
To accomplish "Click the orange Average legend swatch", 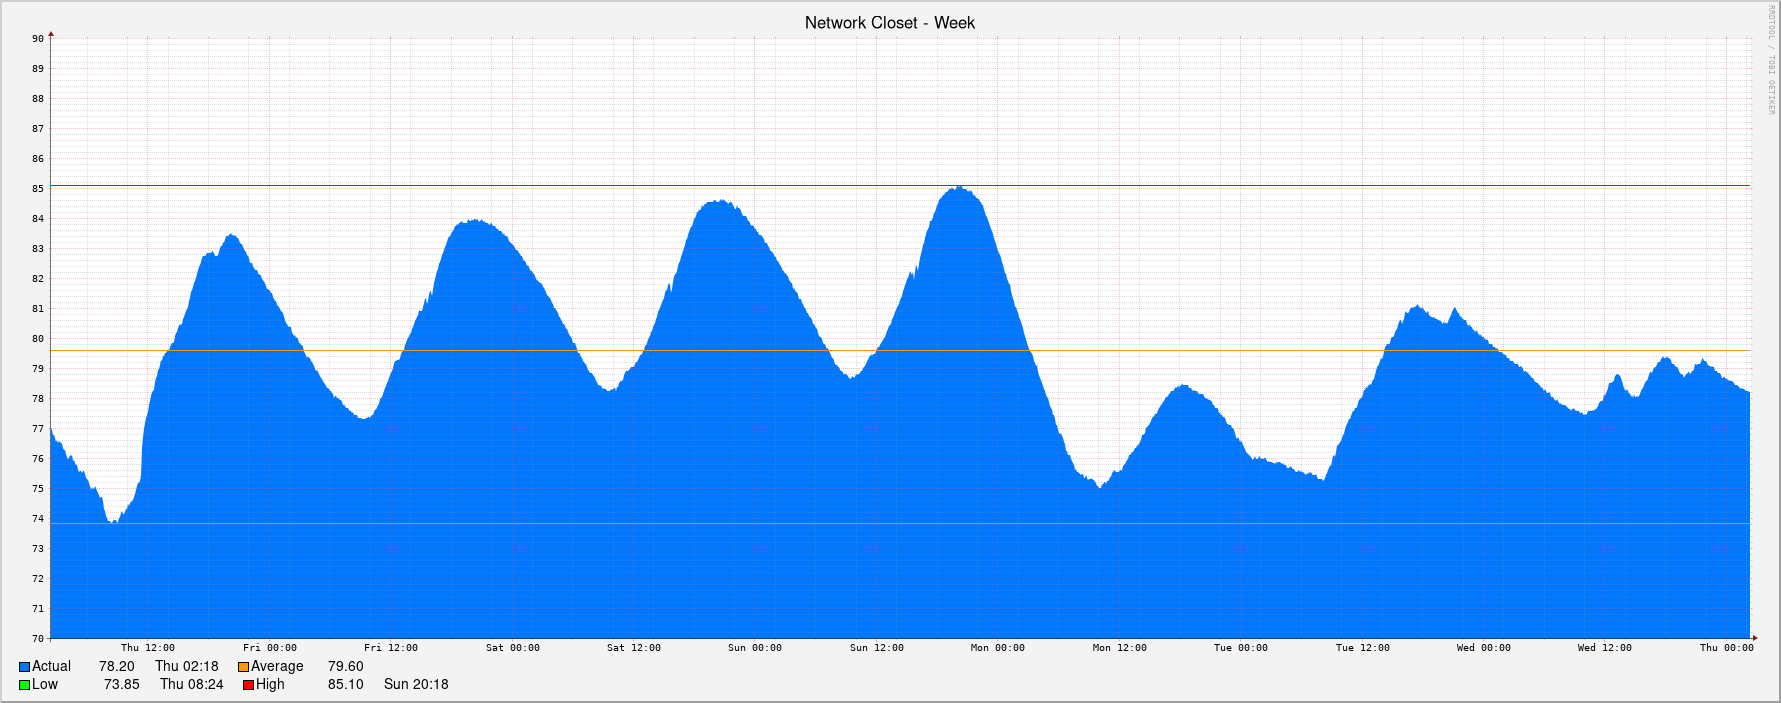I will [243, 667].
